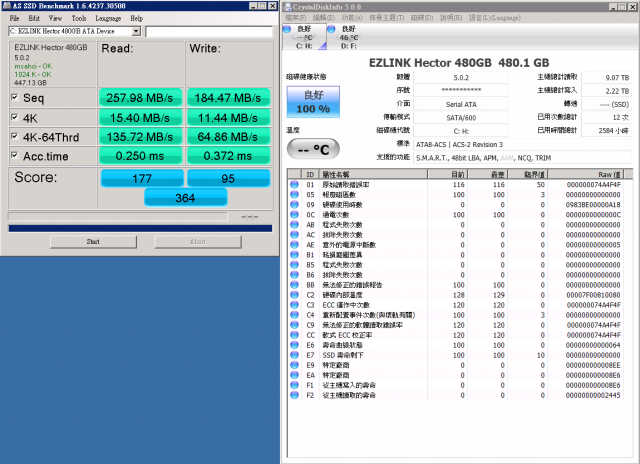Toggle the Seq test checkbox
640x464 pixels.
click(14, 97)
